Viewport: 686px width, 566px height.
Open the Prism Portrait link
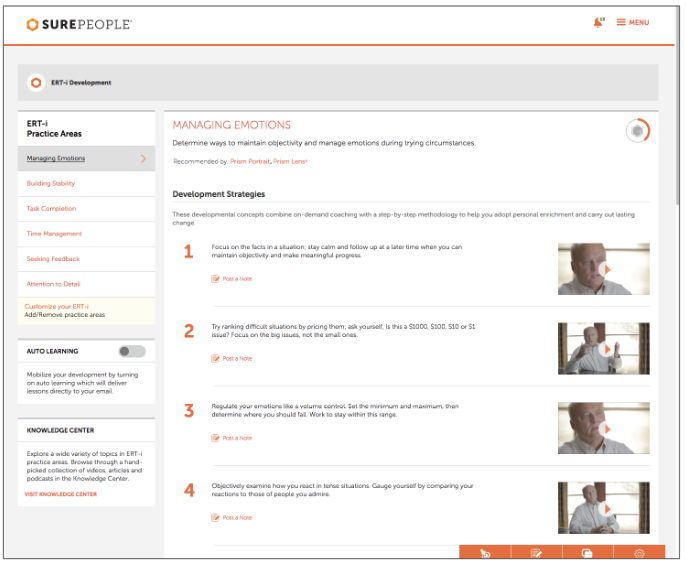(x=250, y=161)
